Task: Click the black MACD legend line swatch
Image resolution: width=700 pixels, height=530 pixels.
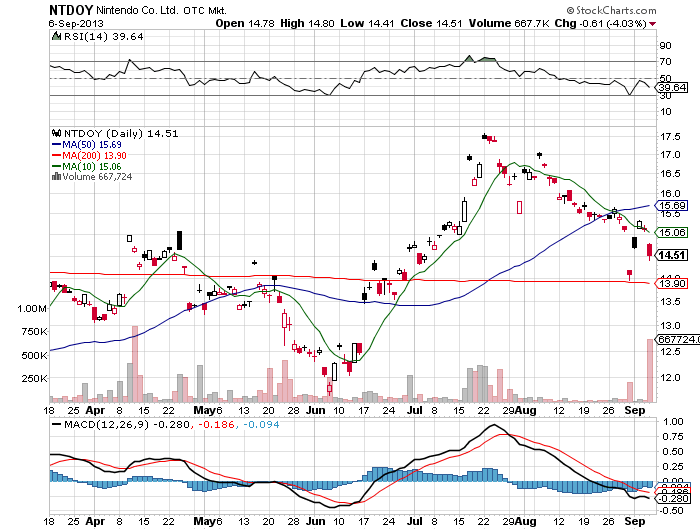Action: point(56,424)
